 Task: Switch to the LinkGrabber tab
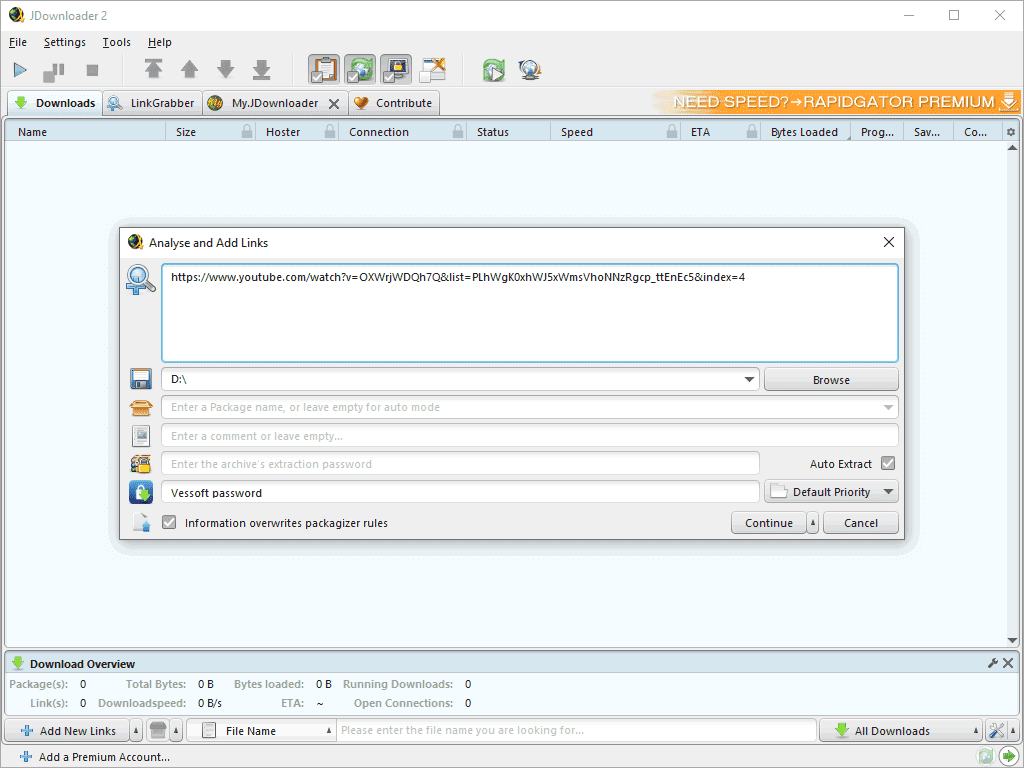(x=151, y=103)
